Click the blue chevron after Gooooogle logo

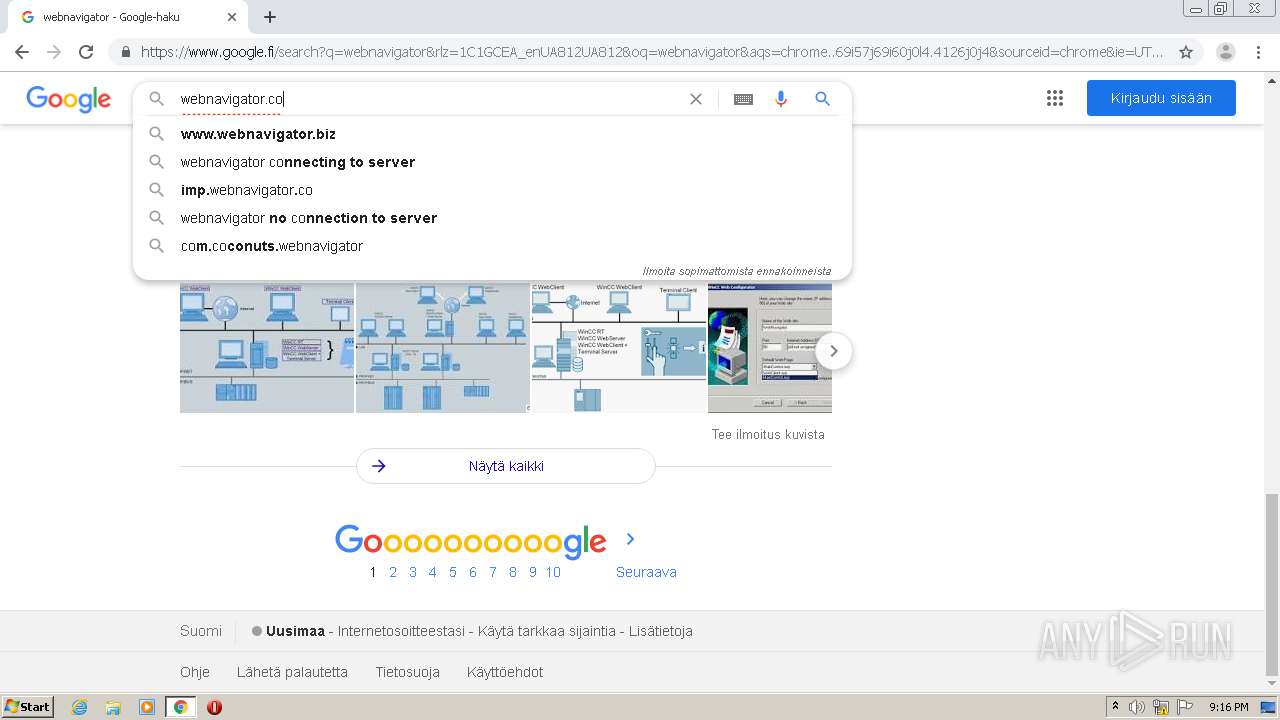tap(630, 539)
